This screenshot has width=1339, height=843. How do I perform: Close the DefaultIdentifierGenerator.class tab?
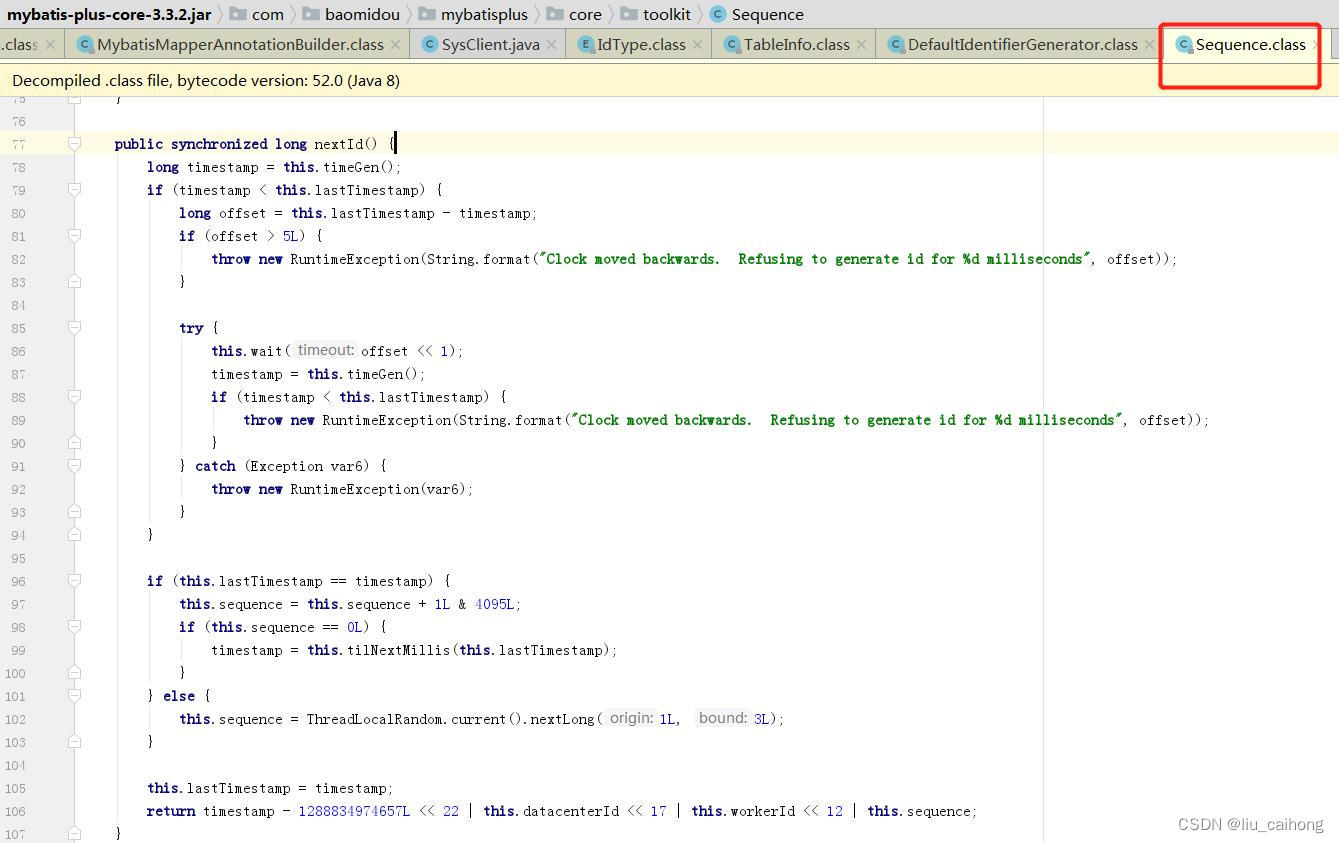1149,45
